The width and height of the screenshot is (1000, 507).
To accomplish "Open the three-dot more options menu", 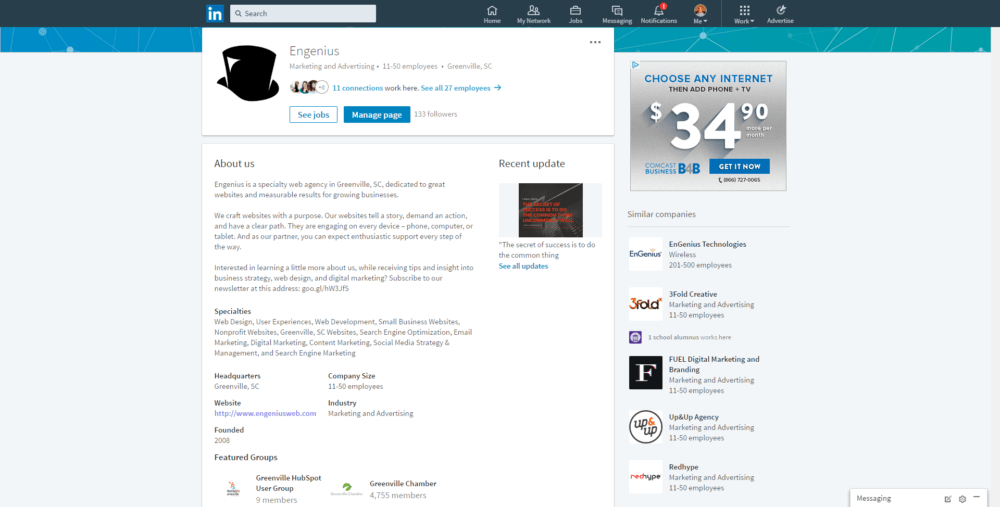I will click(595, 42).
